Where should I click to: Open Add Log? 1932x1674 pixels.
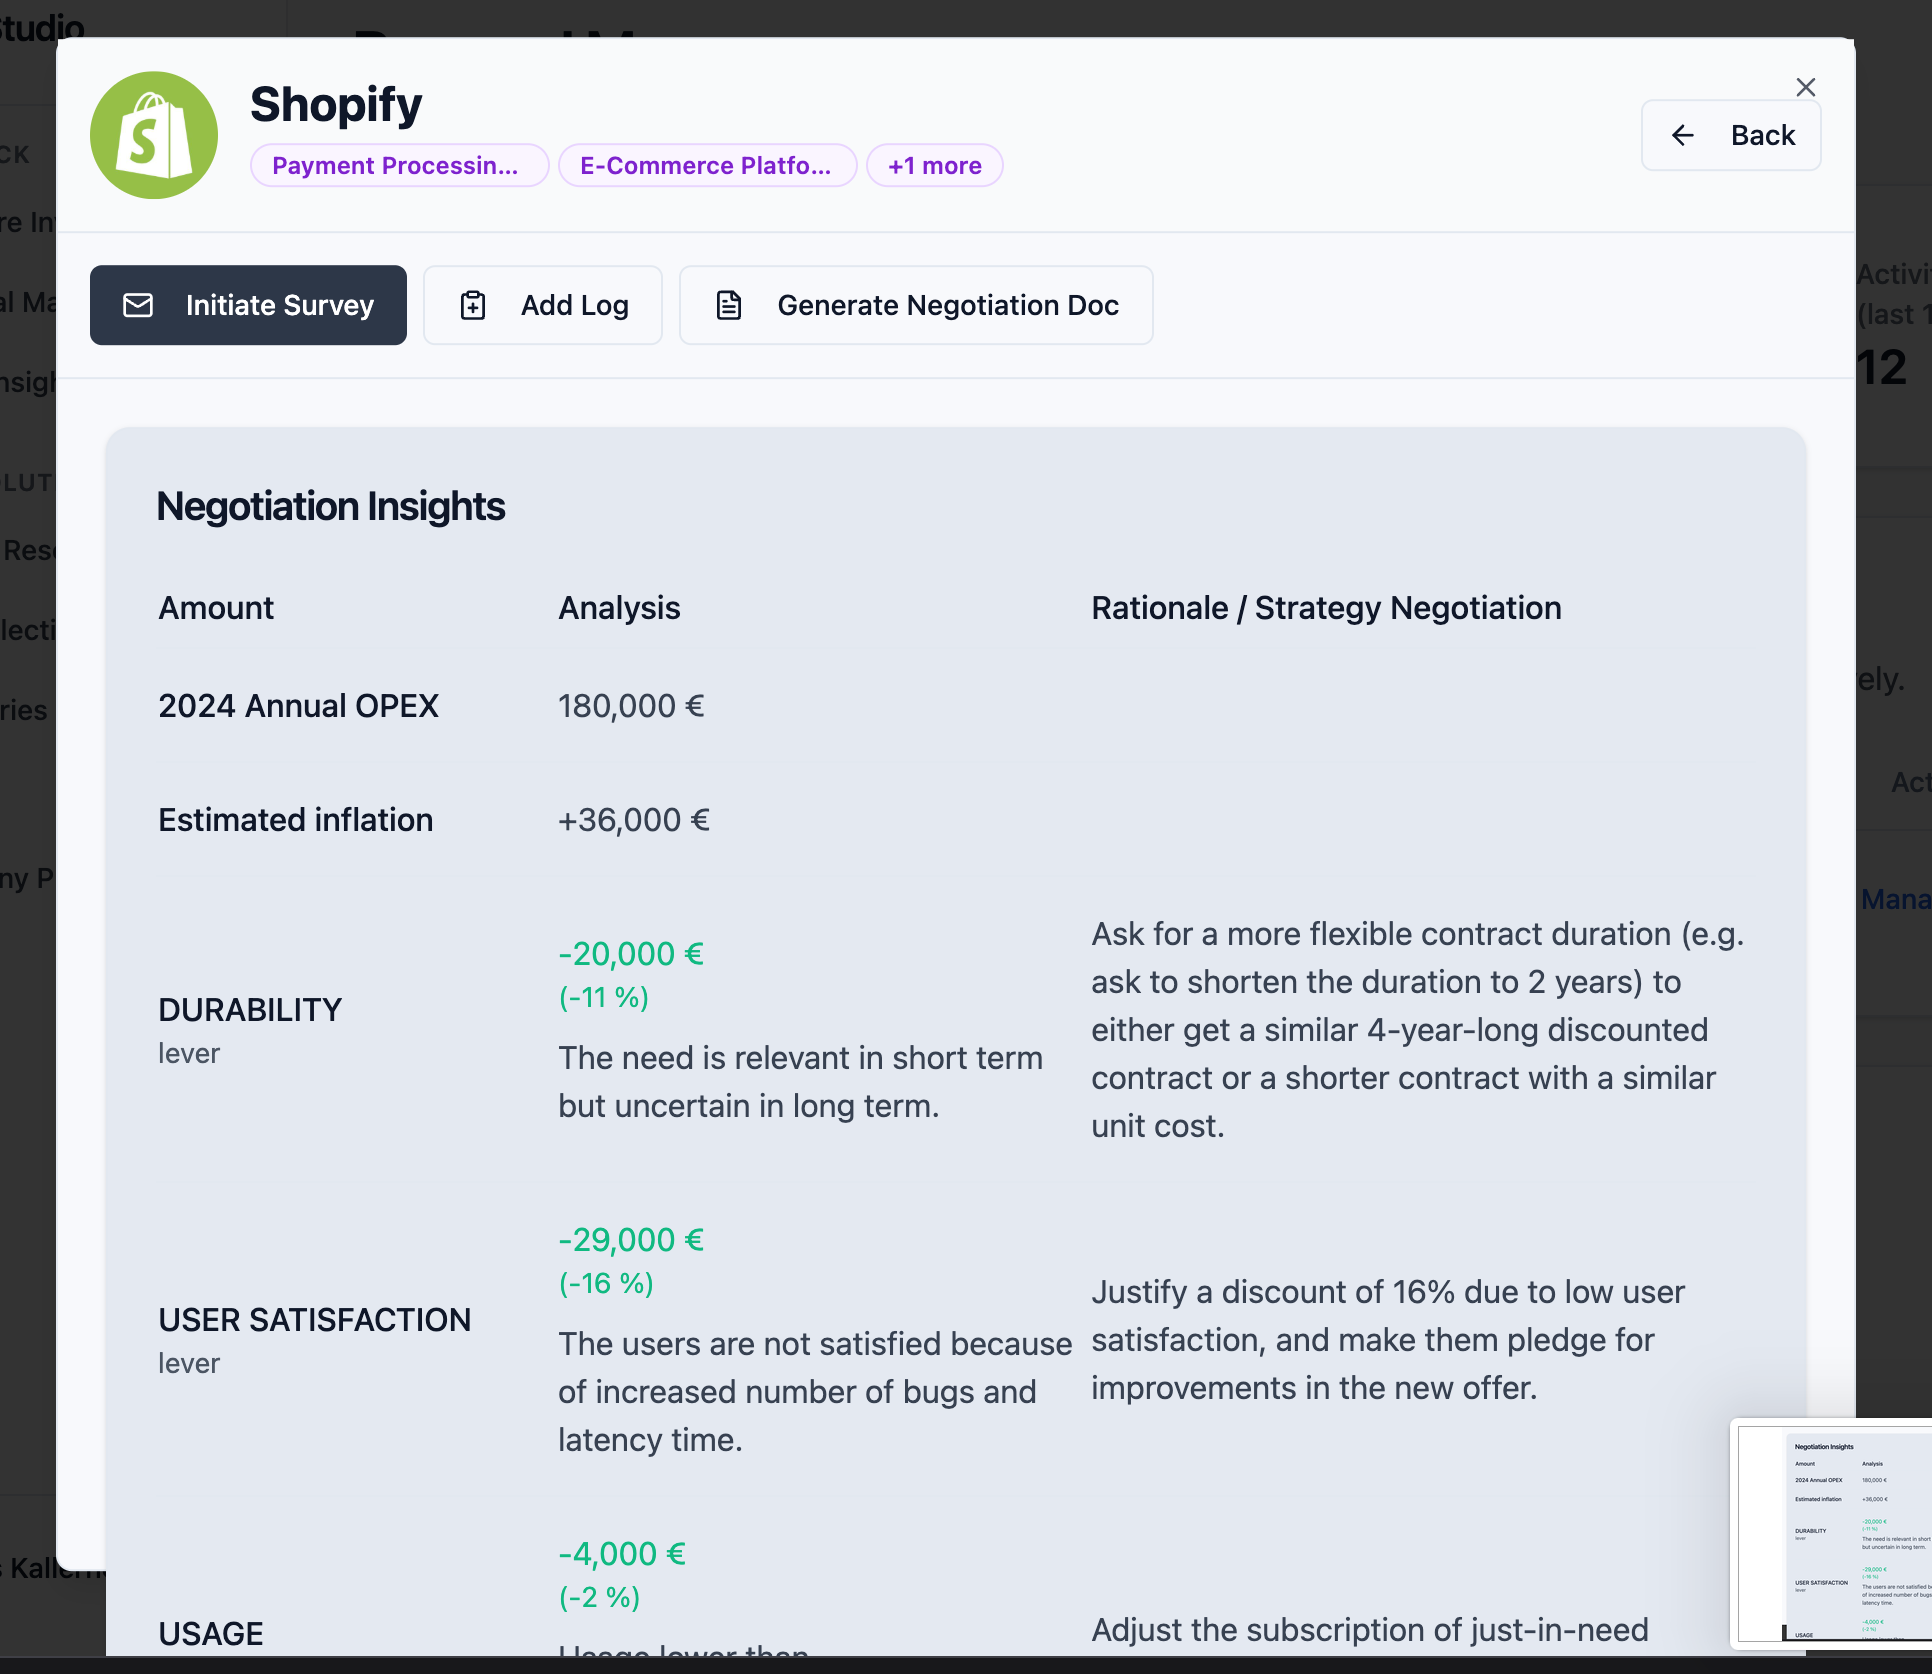(543, 305)
